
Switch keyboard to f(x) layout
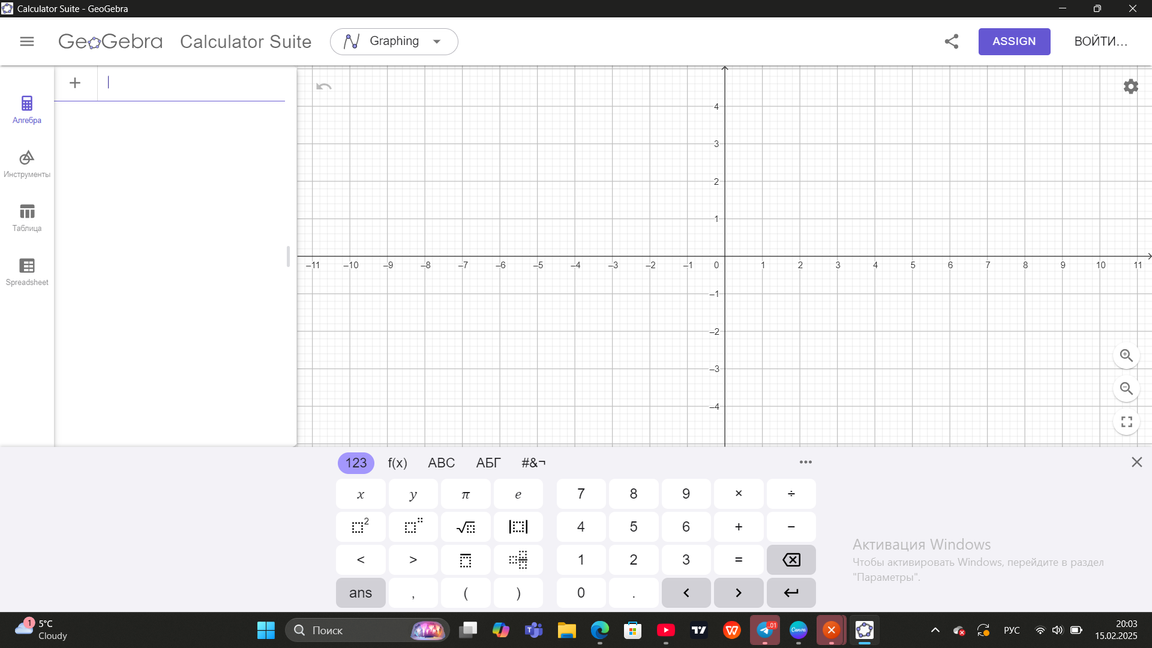click(x=397, y=463)
